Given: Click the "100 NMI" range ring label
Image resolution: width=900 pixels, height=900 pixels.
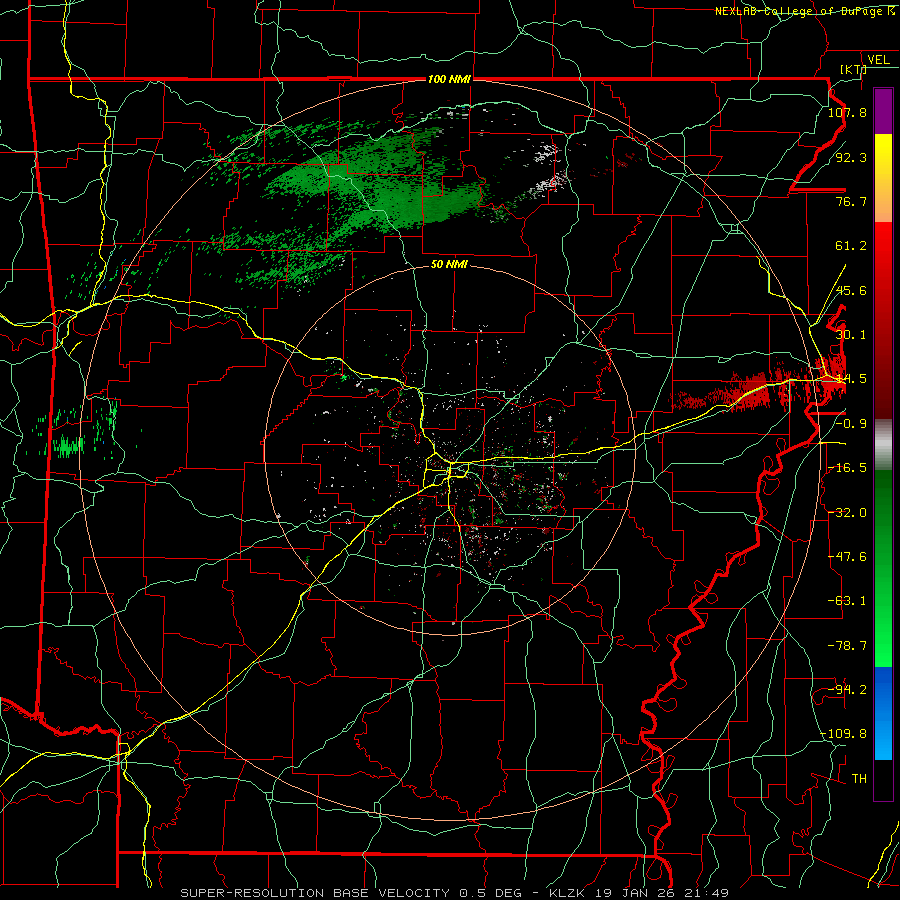Looking at the screenshot, I should pos(449,79).
